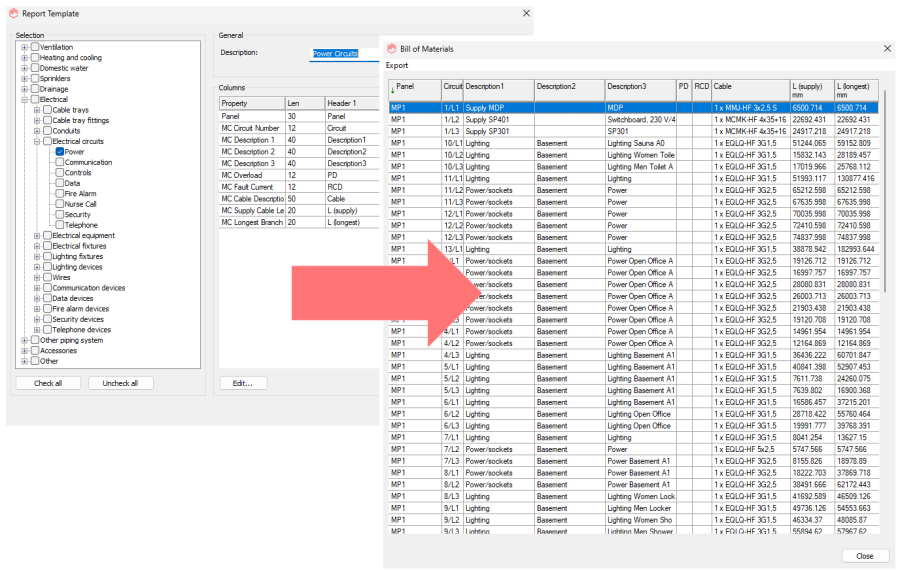Select the MC Fault Current property row
900x573 pixels.
[x=299, y=187]
